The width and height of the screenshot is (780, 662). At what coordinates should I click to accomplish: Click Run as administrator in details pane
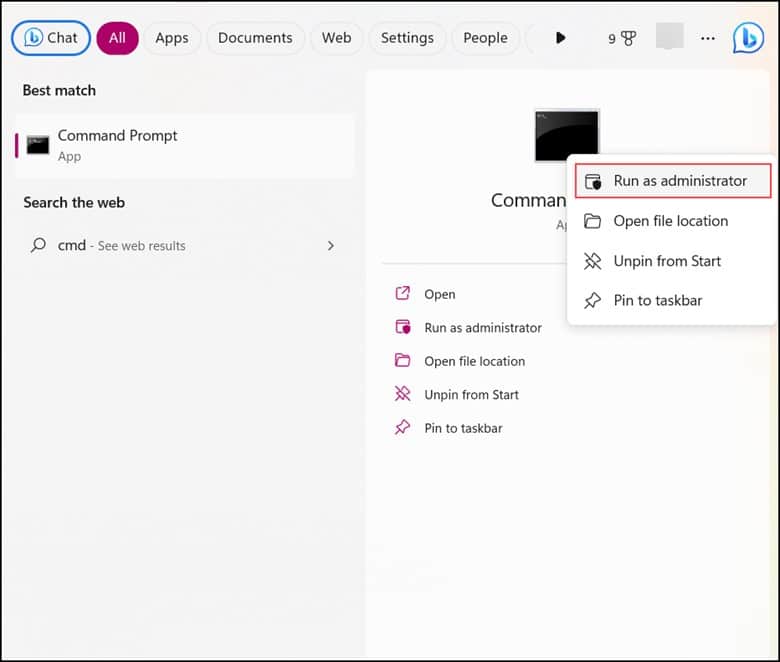[483, 328]
